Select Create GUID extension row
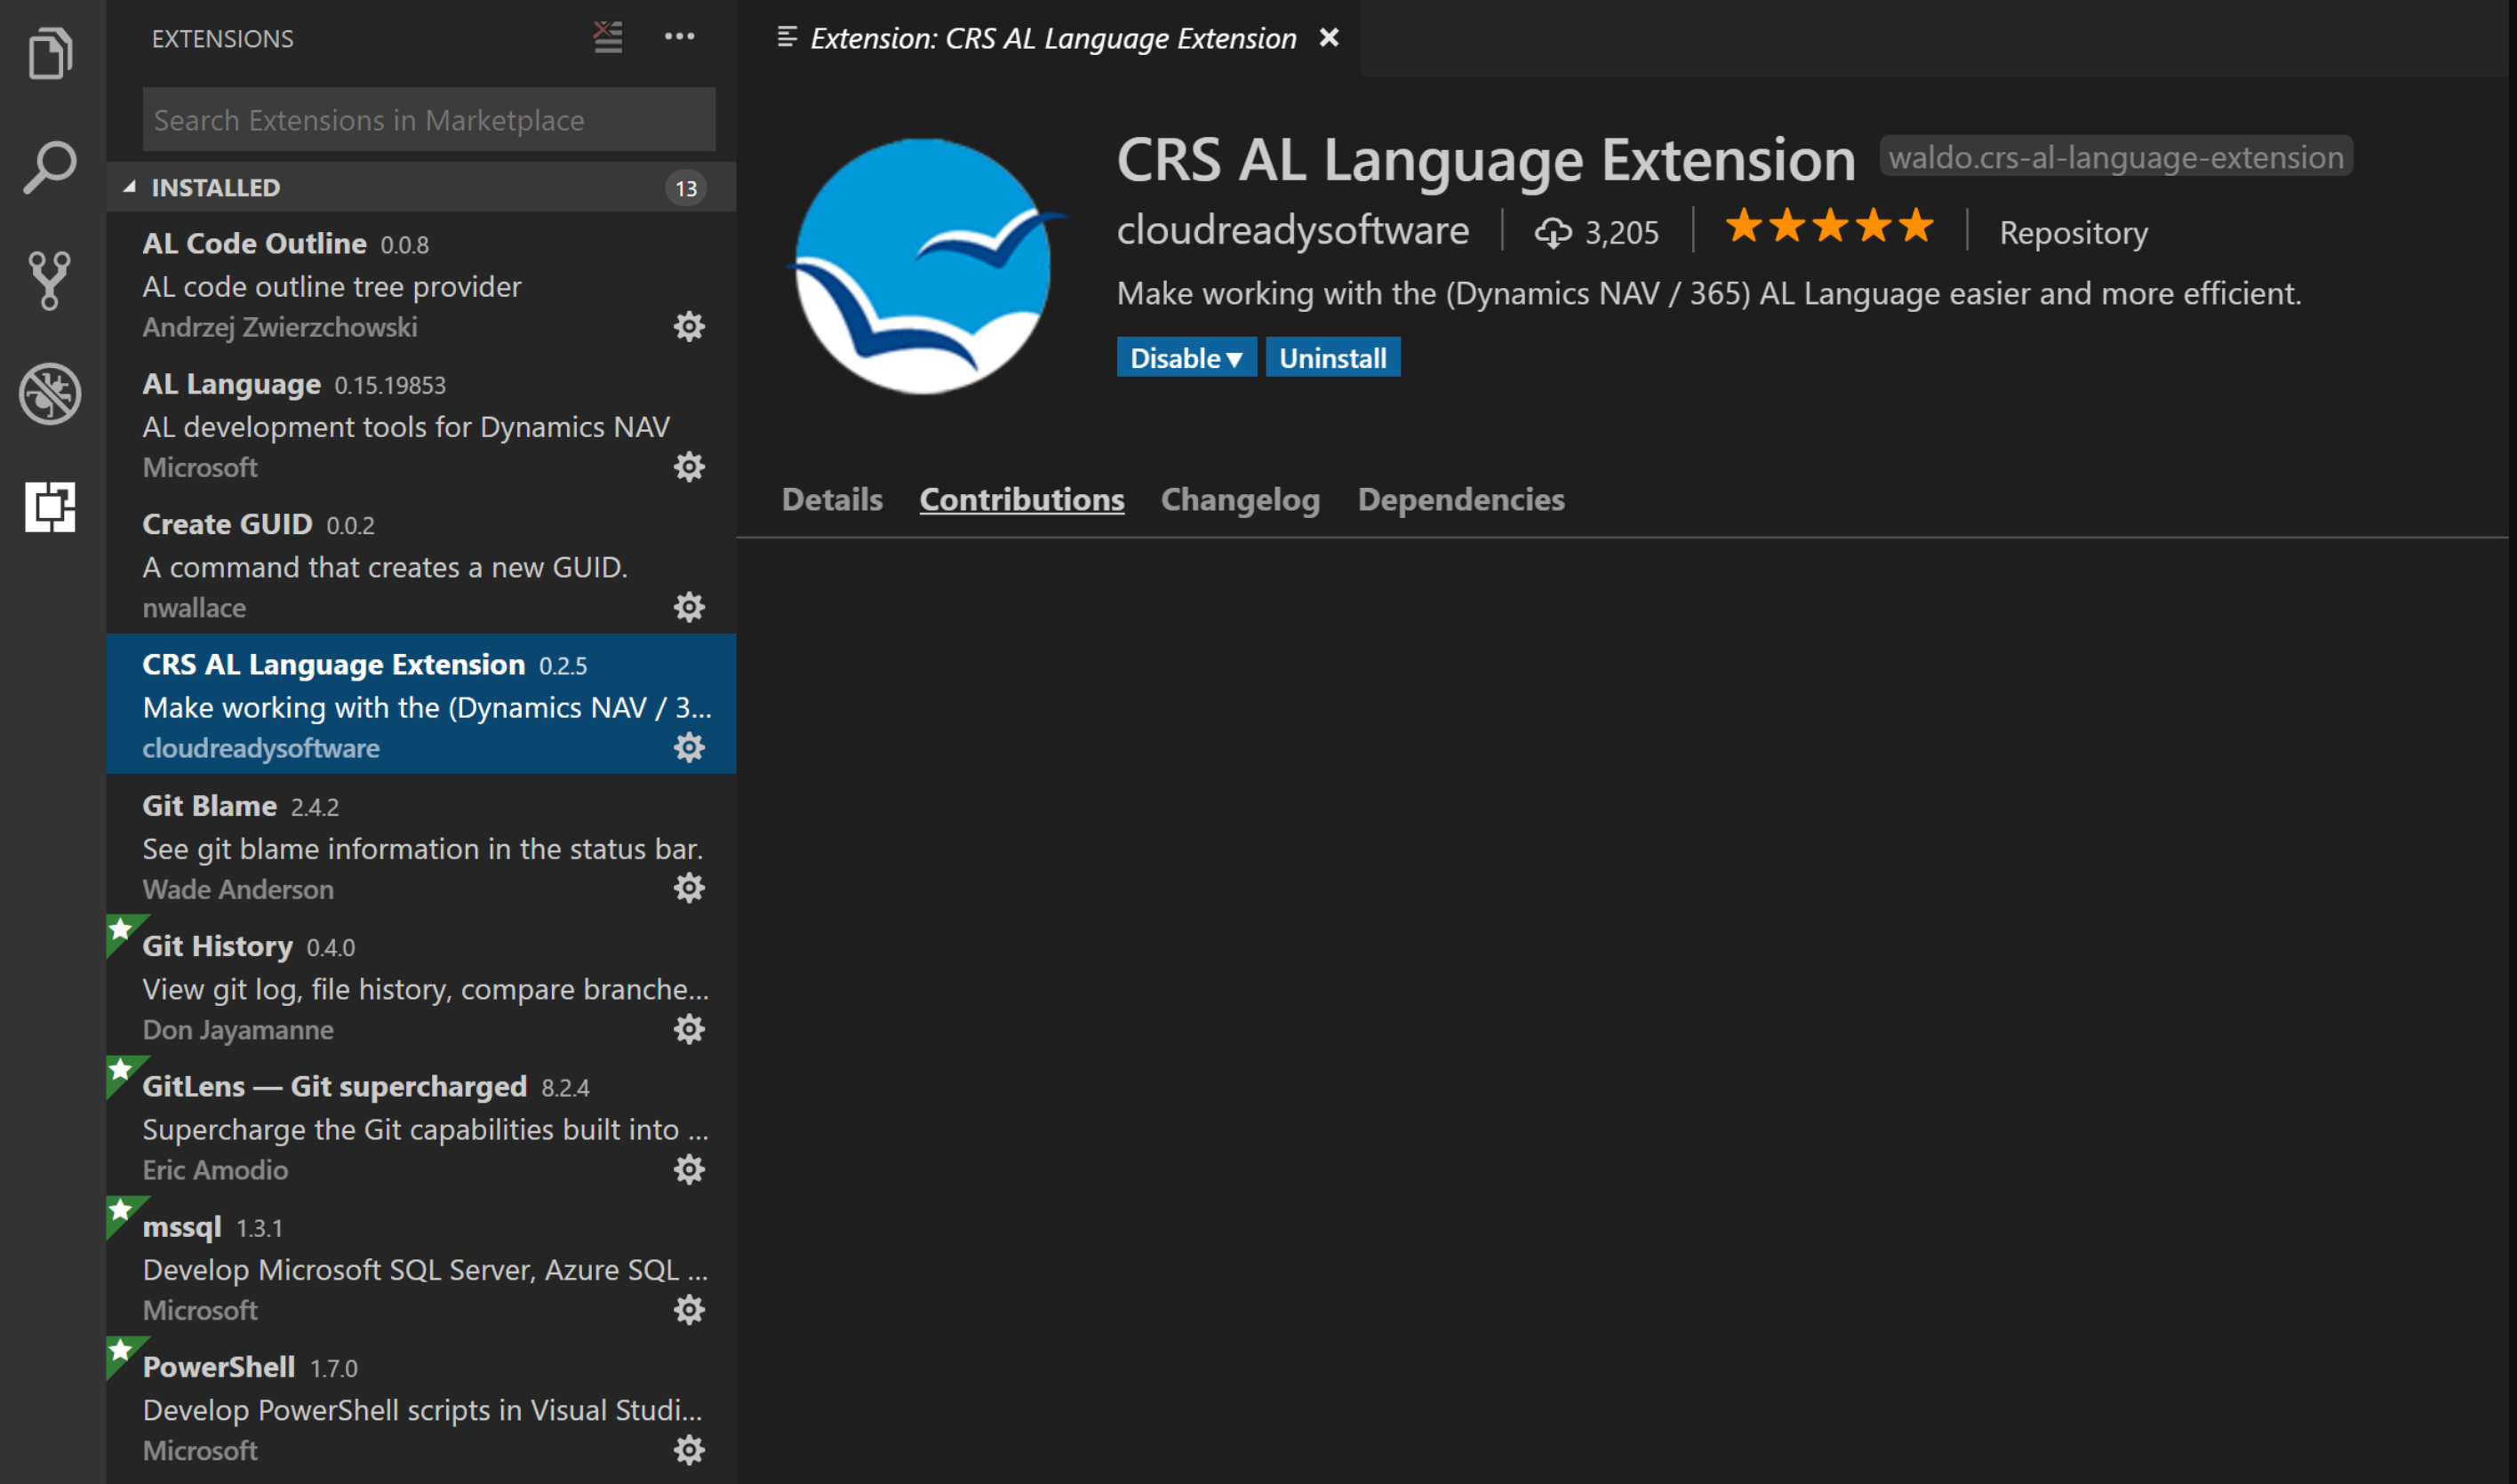Image resolution: width=2517 pixels, height=1484 pixels. [421, 563]
